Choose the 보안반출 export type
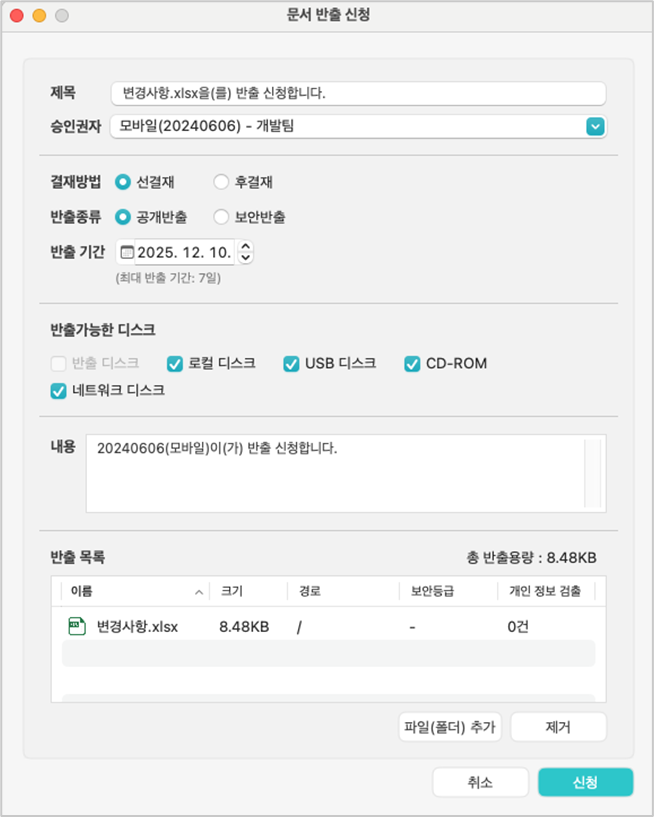 221,217
